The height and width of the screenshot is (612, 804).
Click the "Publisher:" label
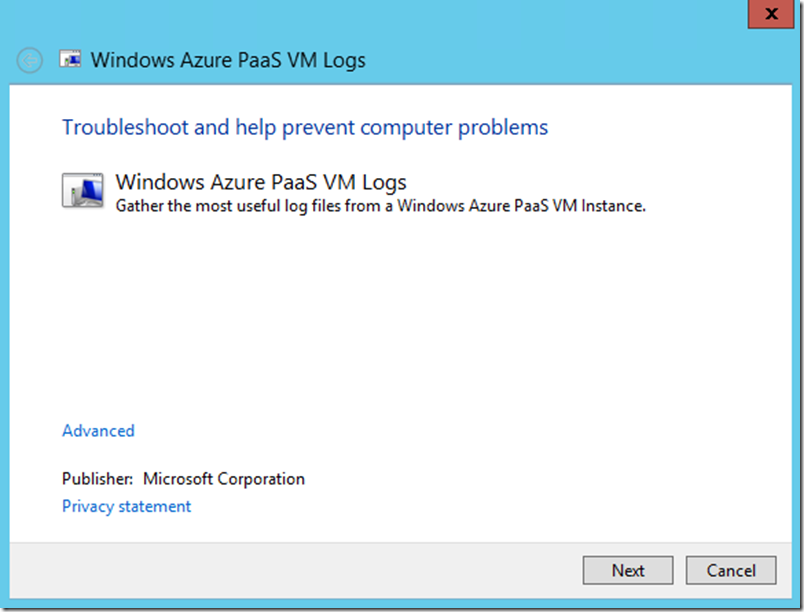point(98,479)
